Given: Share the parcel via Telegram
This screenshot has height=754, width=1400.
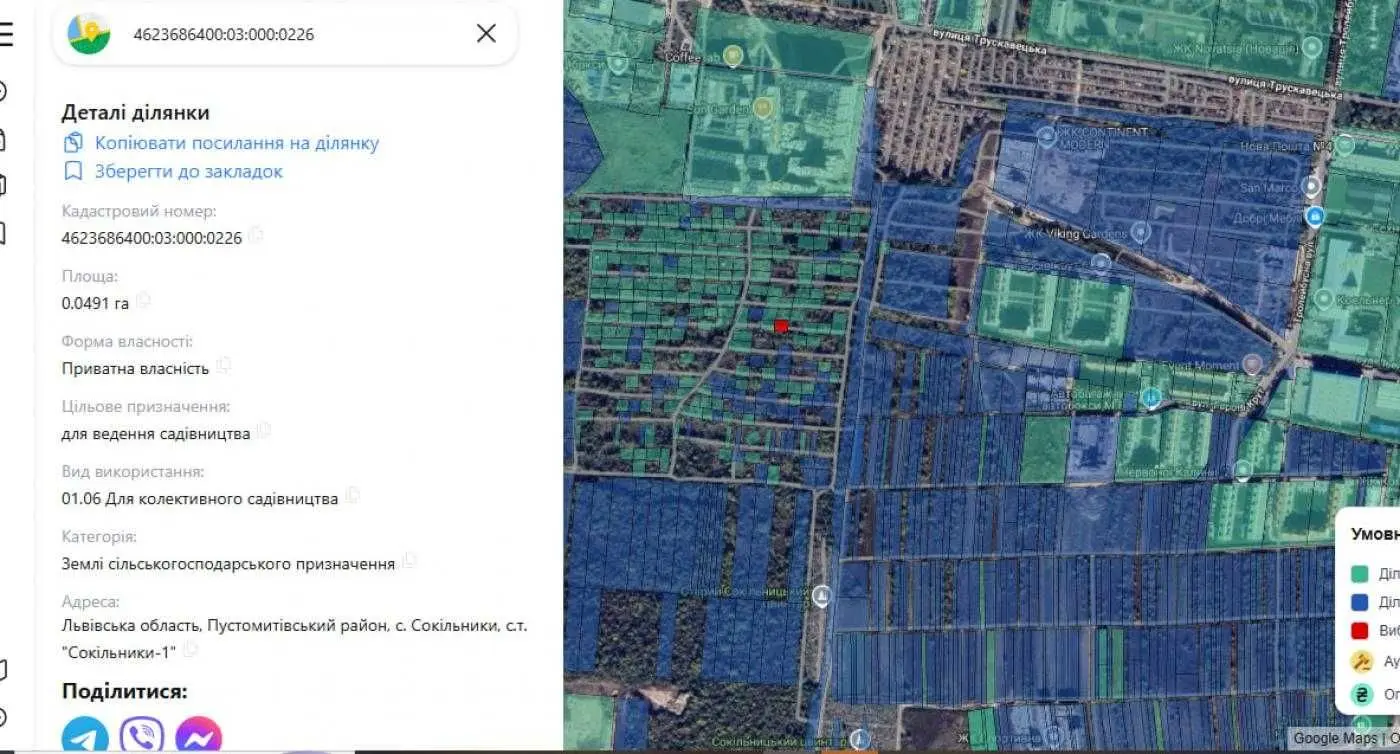Looking at the screenshot, I should tap(85, 736).
